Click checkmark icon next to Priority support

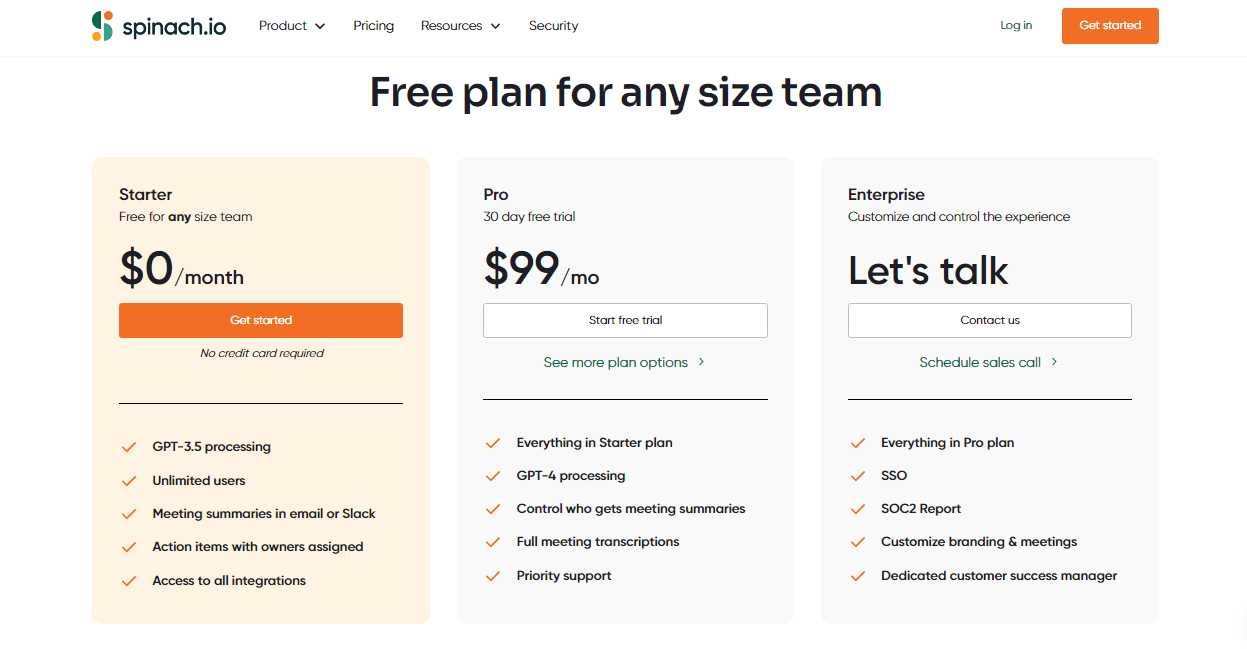(x=493, y=576)
